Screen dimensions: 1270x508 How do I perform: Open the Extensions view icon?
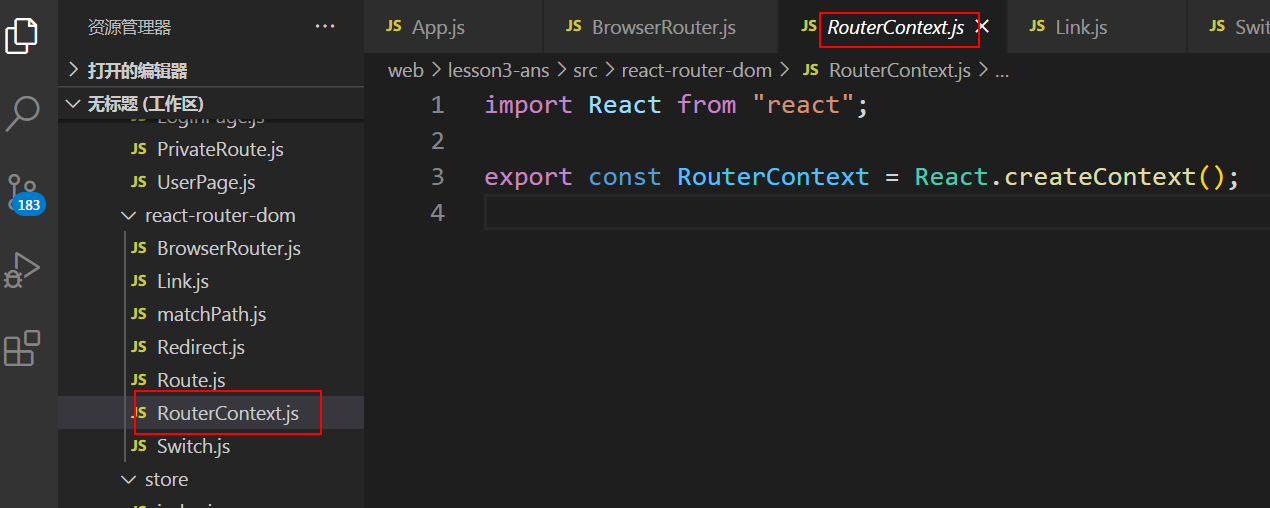click(x=22, y=349)
